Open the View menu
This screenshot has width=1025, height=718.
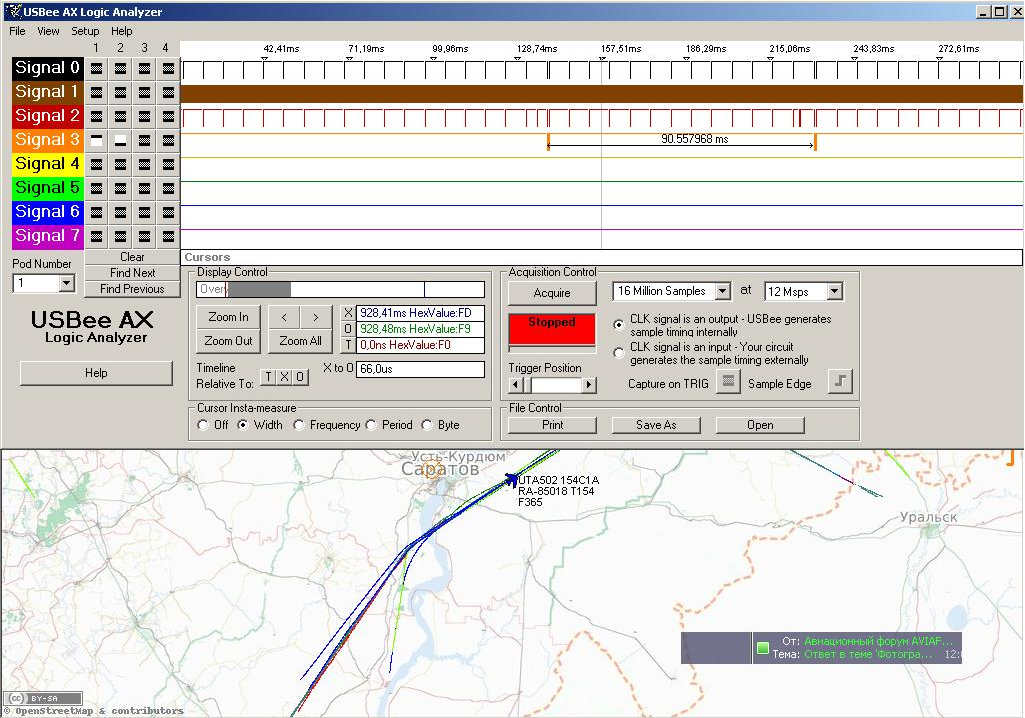(x=48, y=31)
